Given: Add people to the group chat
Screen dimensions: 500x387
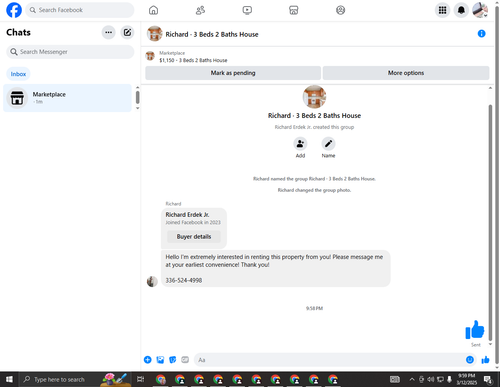Looking at the screenshot, I should point(300,144).
